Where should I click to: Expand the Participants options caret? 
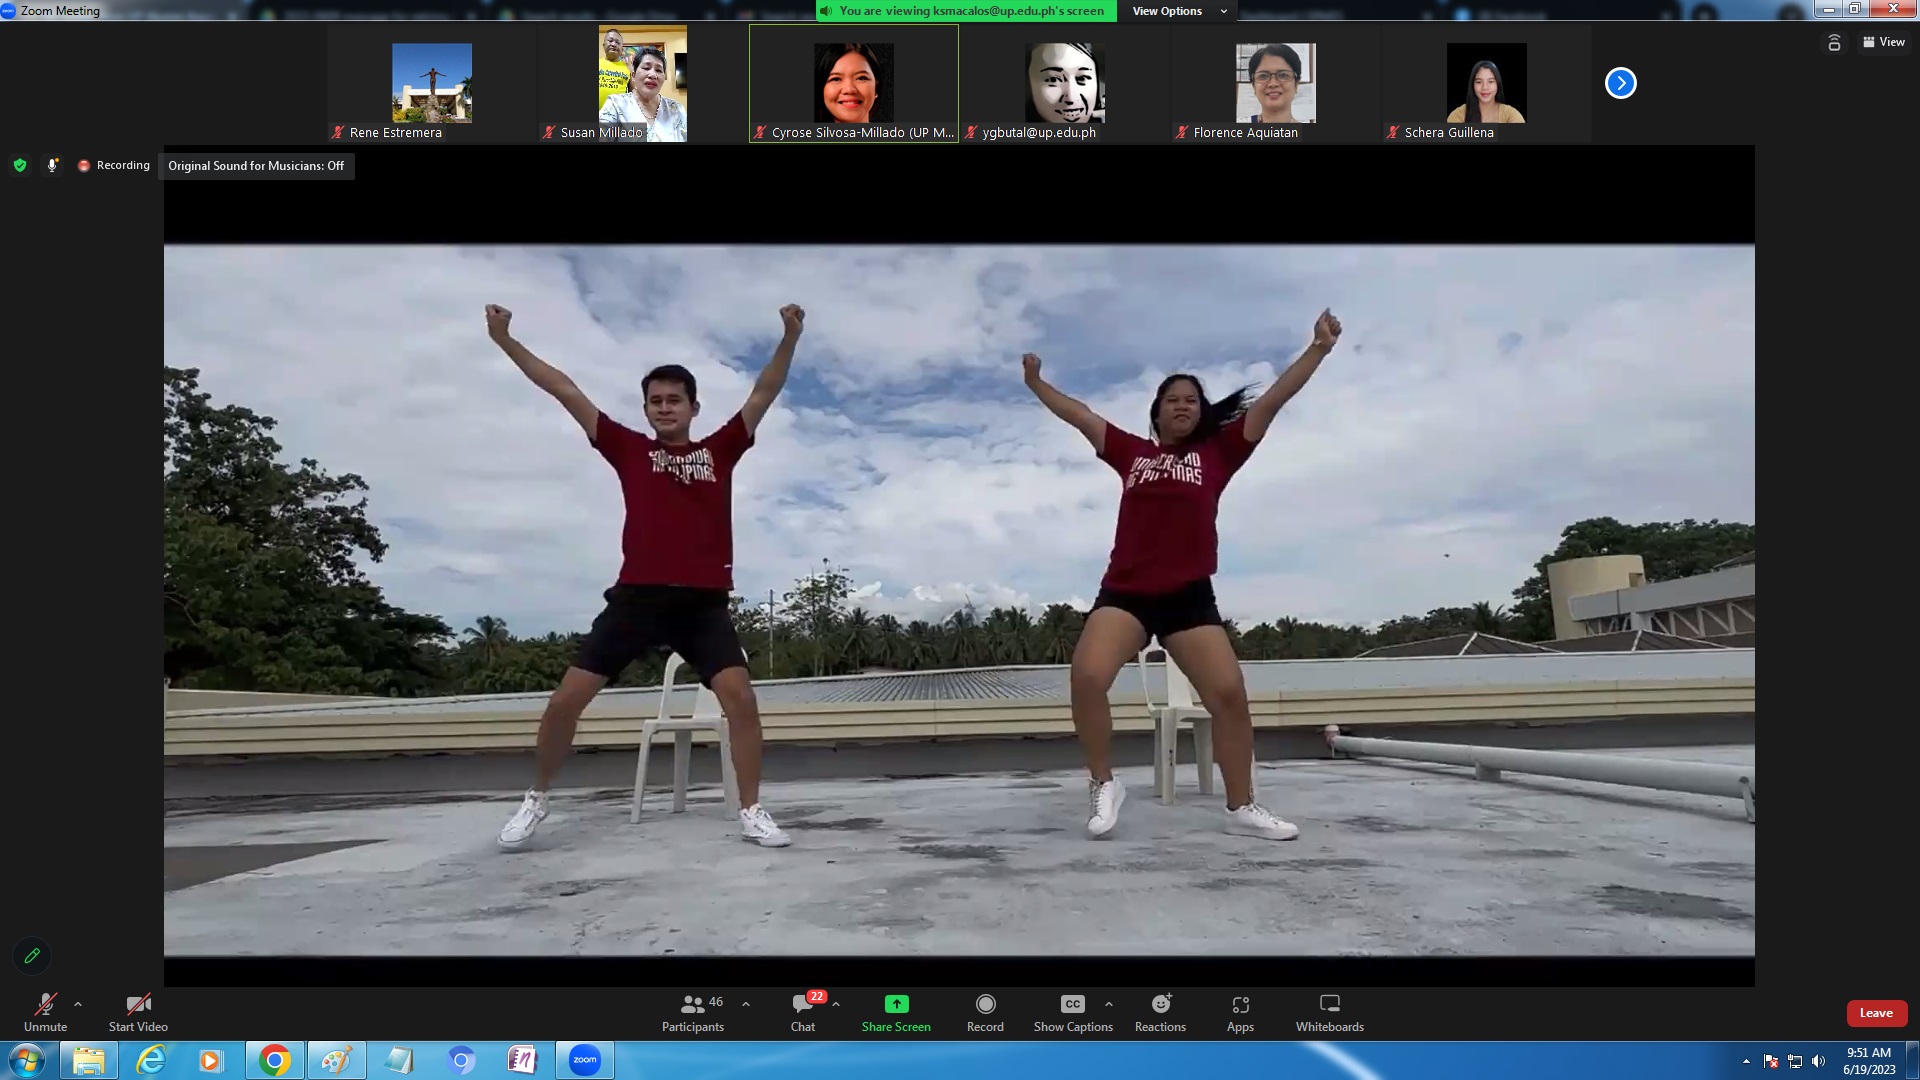click(x=746, y=1003)
